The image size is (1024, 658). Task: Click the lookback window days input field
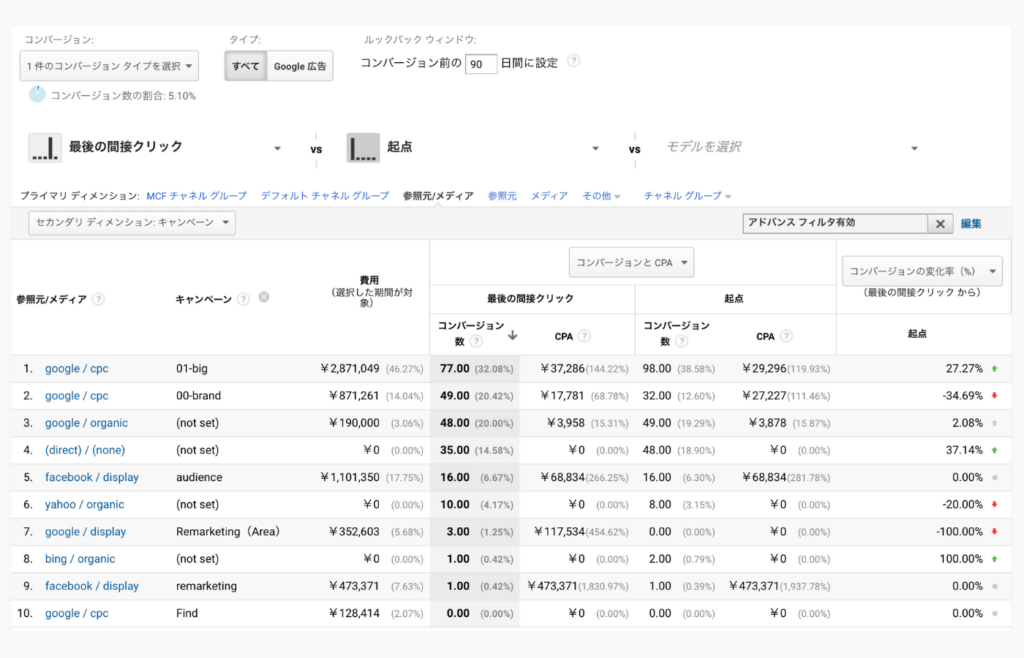pyautogui.click(x=481, y=64)
